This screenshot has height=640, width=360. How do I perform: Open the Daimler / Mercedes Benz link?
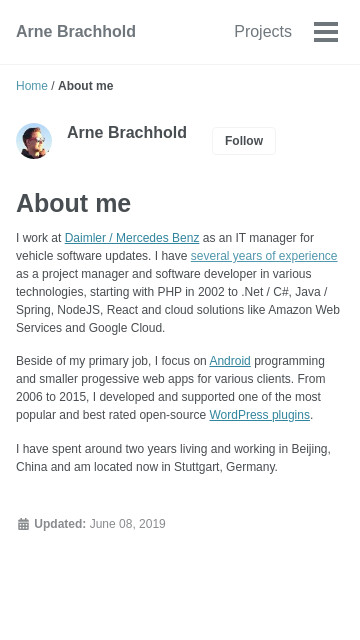coord(132,238)
